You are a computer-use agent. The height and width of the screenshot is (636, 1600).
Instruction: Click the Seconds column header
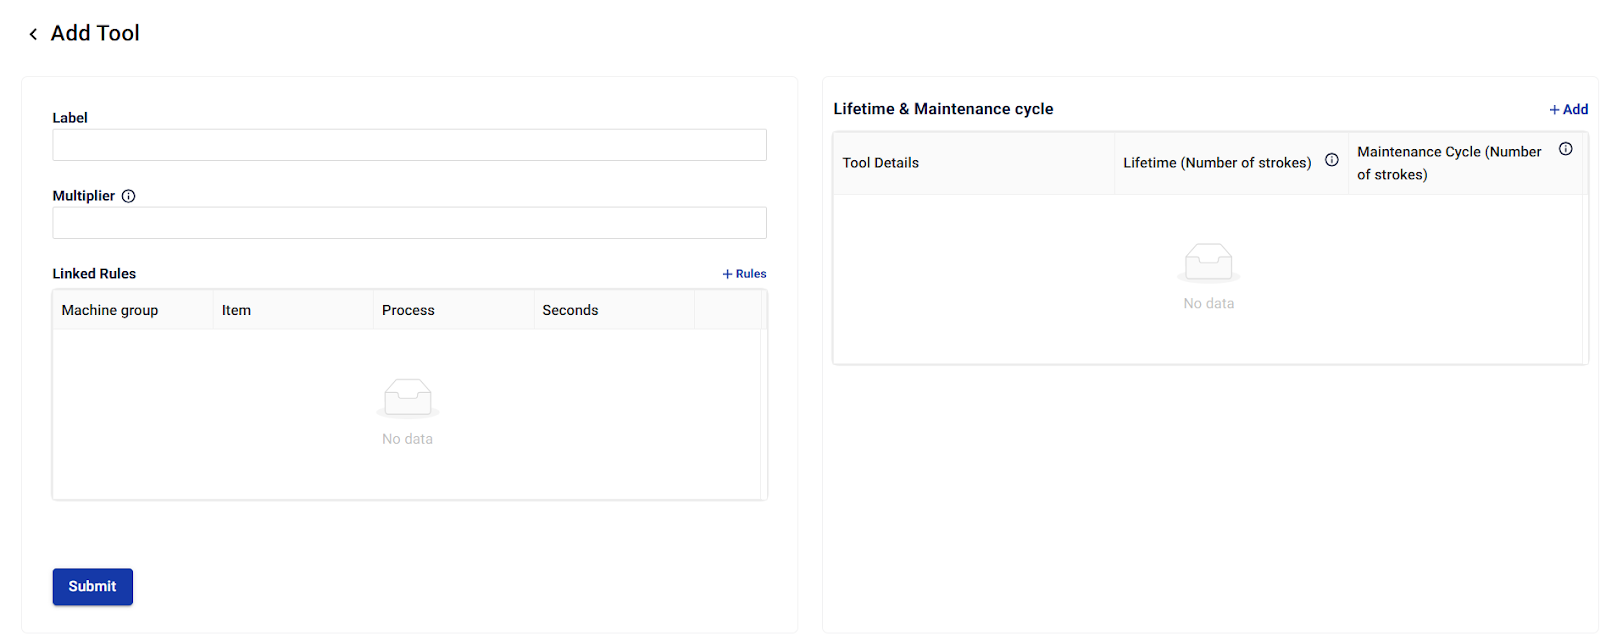coord(570,311)
